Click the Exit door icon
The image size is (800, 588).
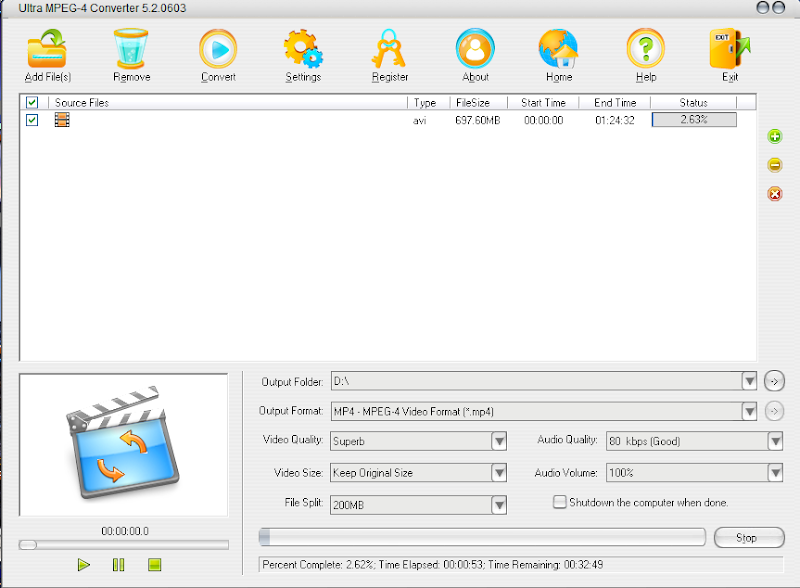click(730, 49)
